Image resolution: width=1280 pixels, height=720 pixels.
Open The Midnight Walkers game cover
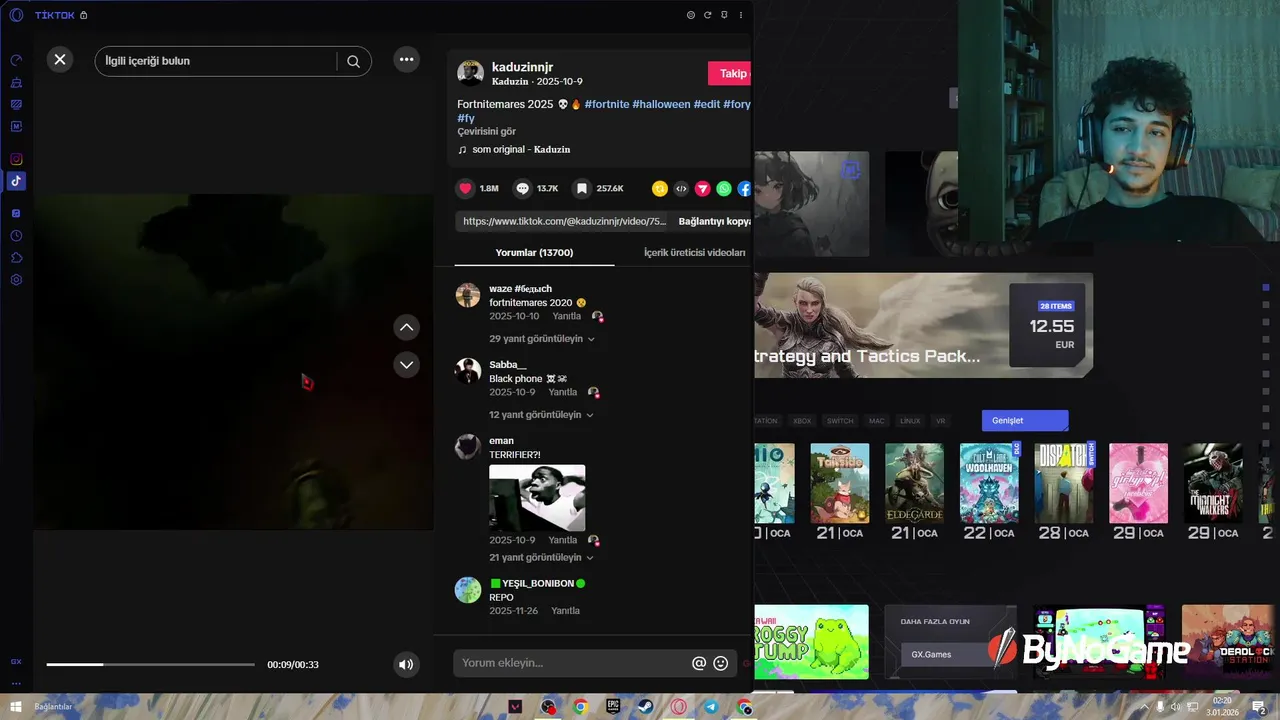coord(1213,483)
